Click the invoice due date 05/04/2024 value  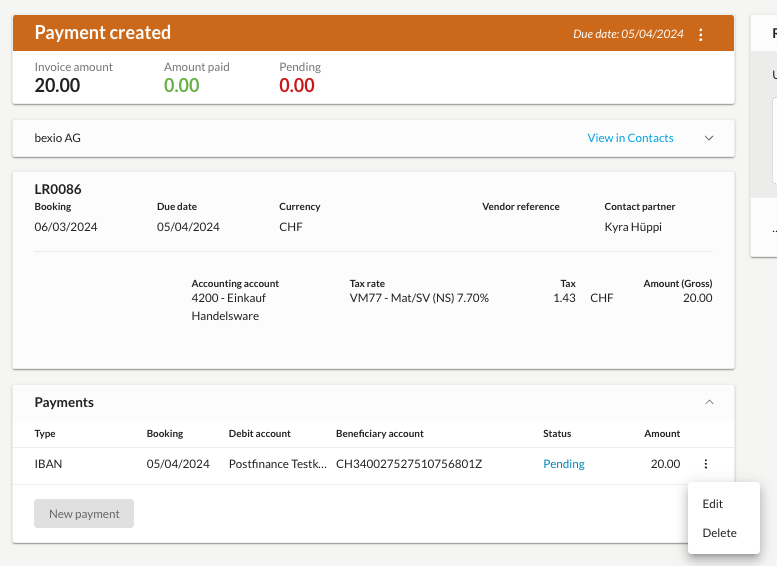point(188,227)
